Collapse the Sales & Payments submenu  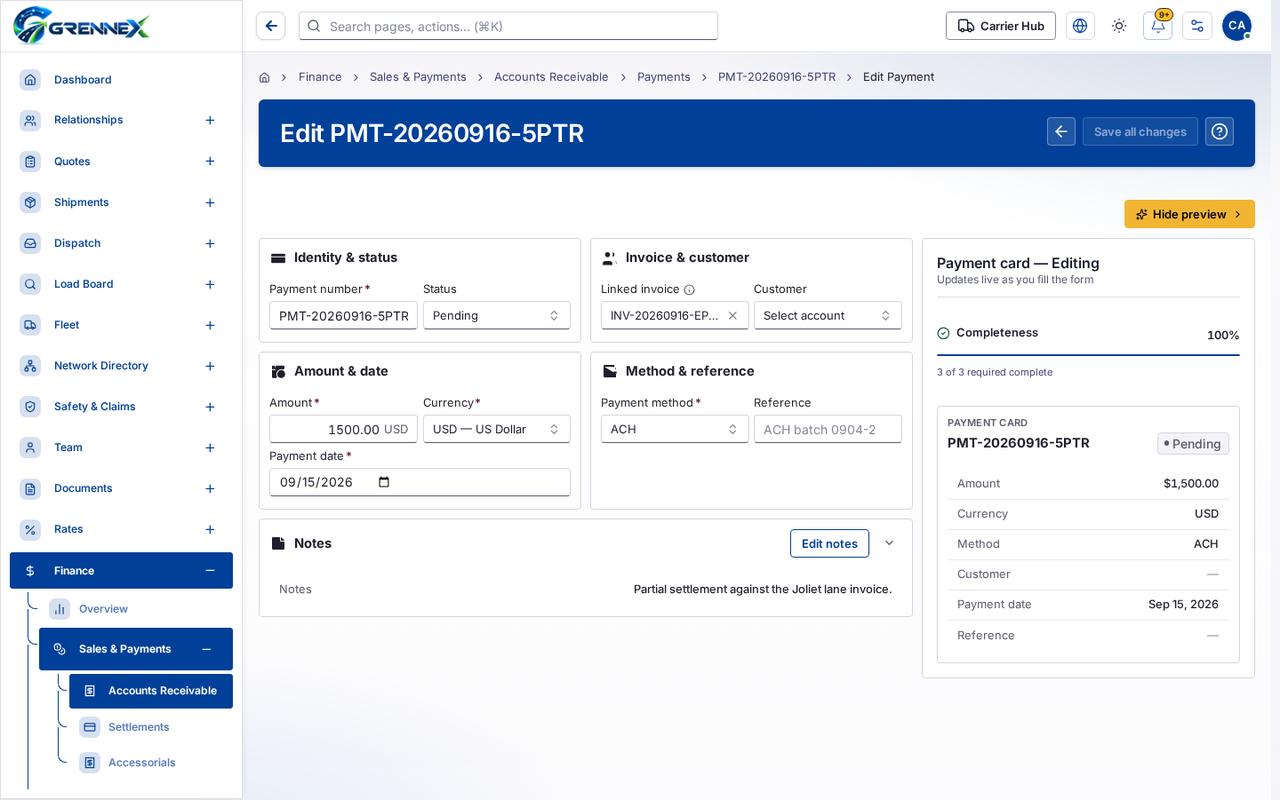coord(206,649)
